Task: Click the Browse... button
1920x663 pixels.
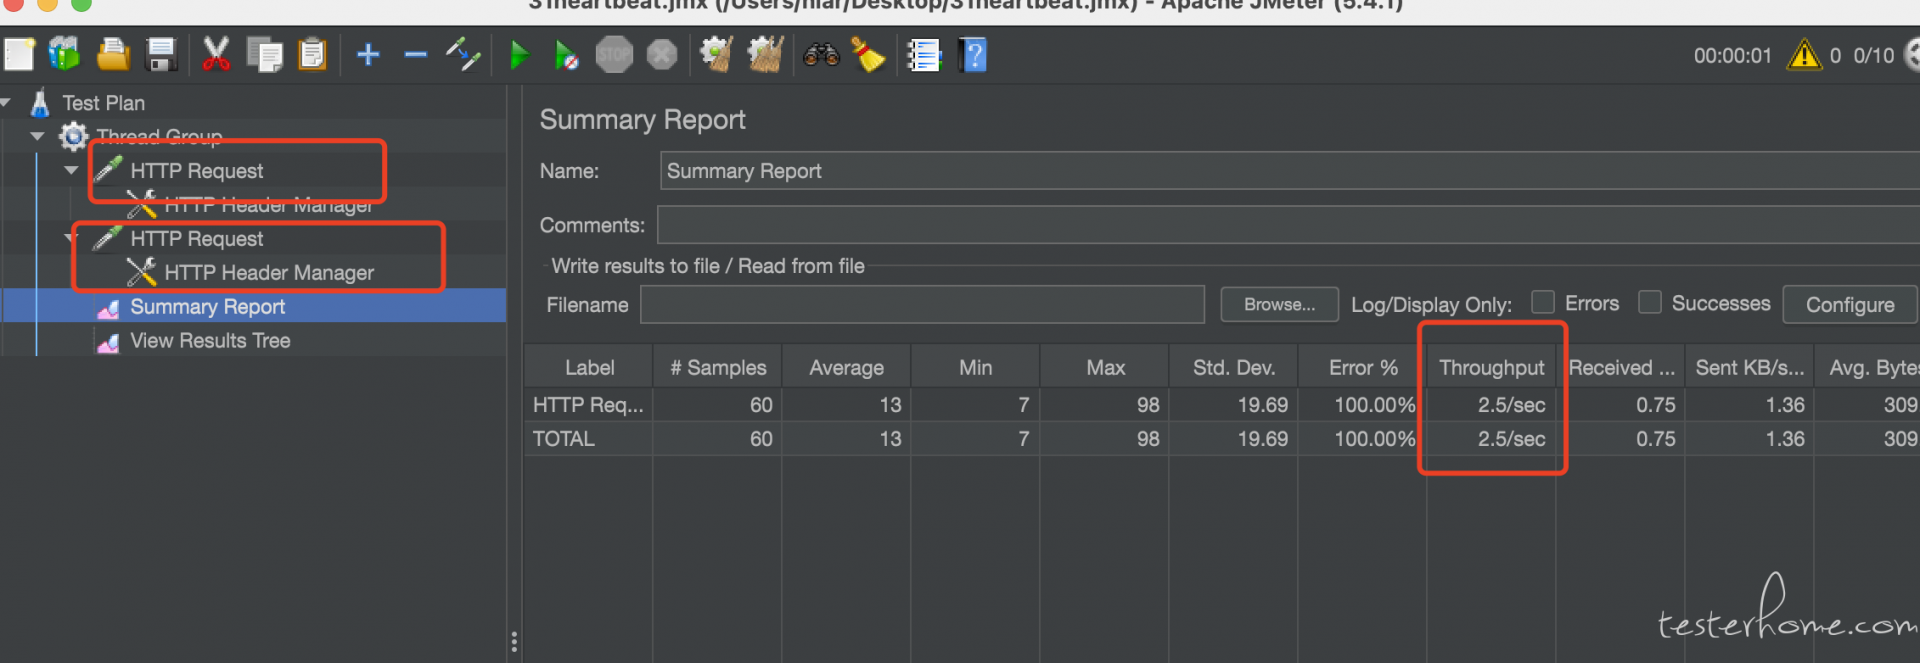Action: click(x=1279, y=305)
